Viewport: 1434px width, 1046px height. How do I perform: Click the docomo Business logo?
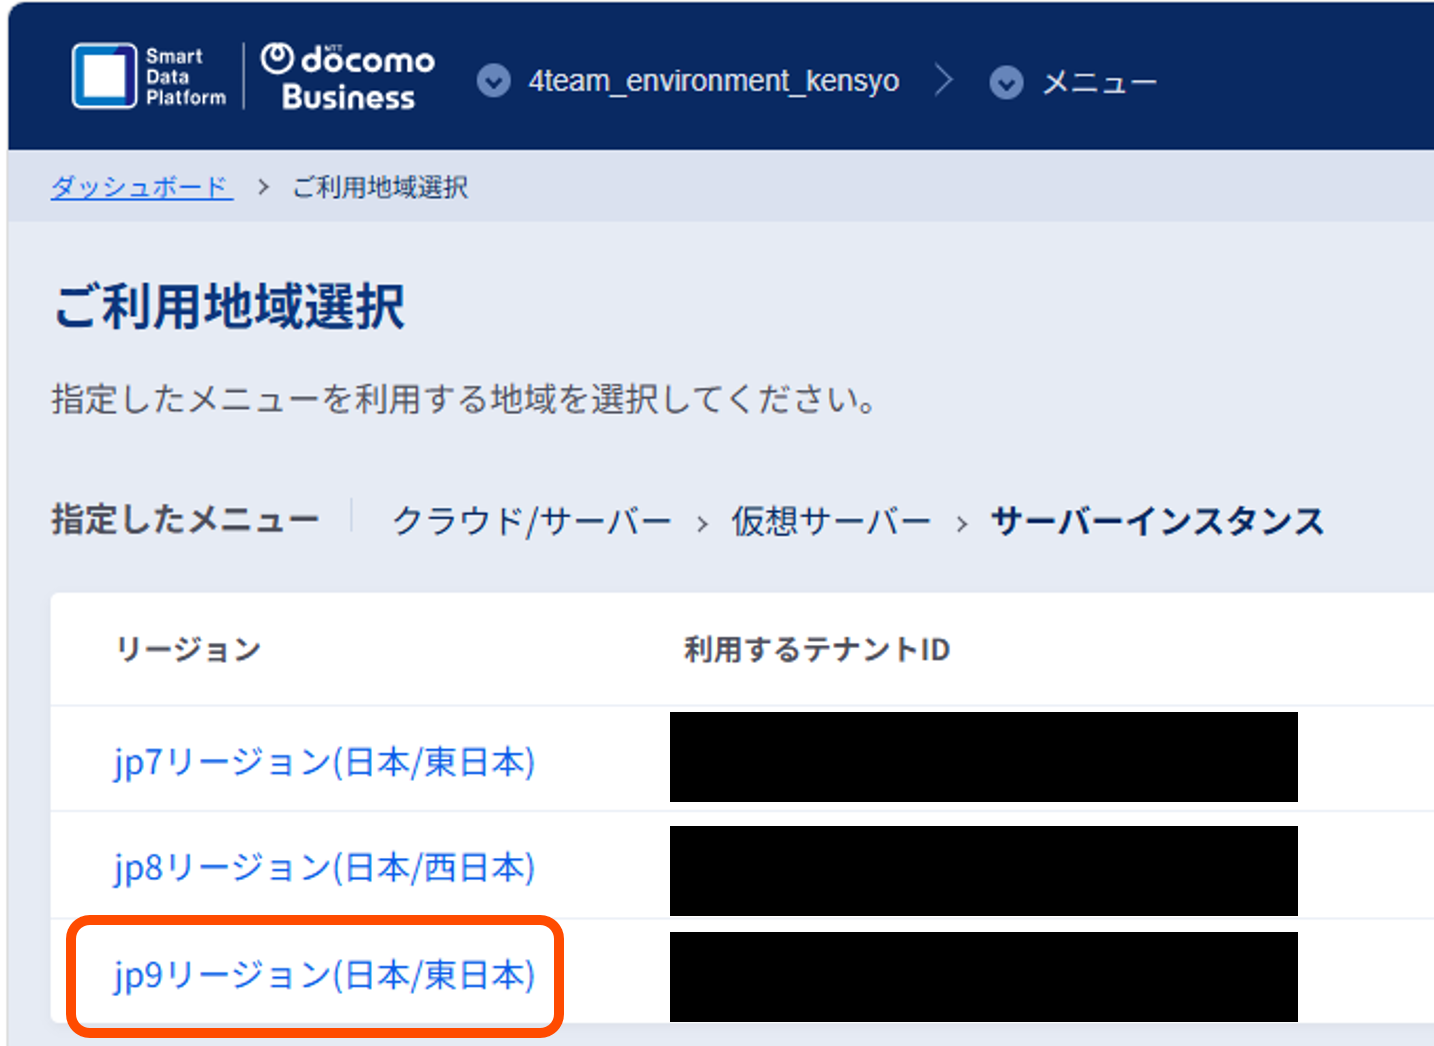[x=348, y=76]
